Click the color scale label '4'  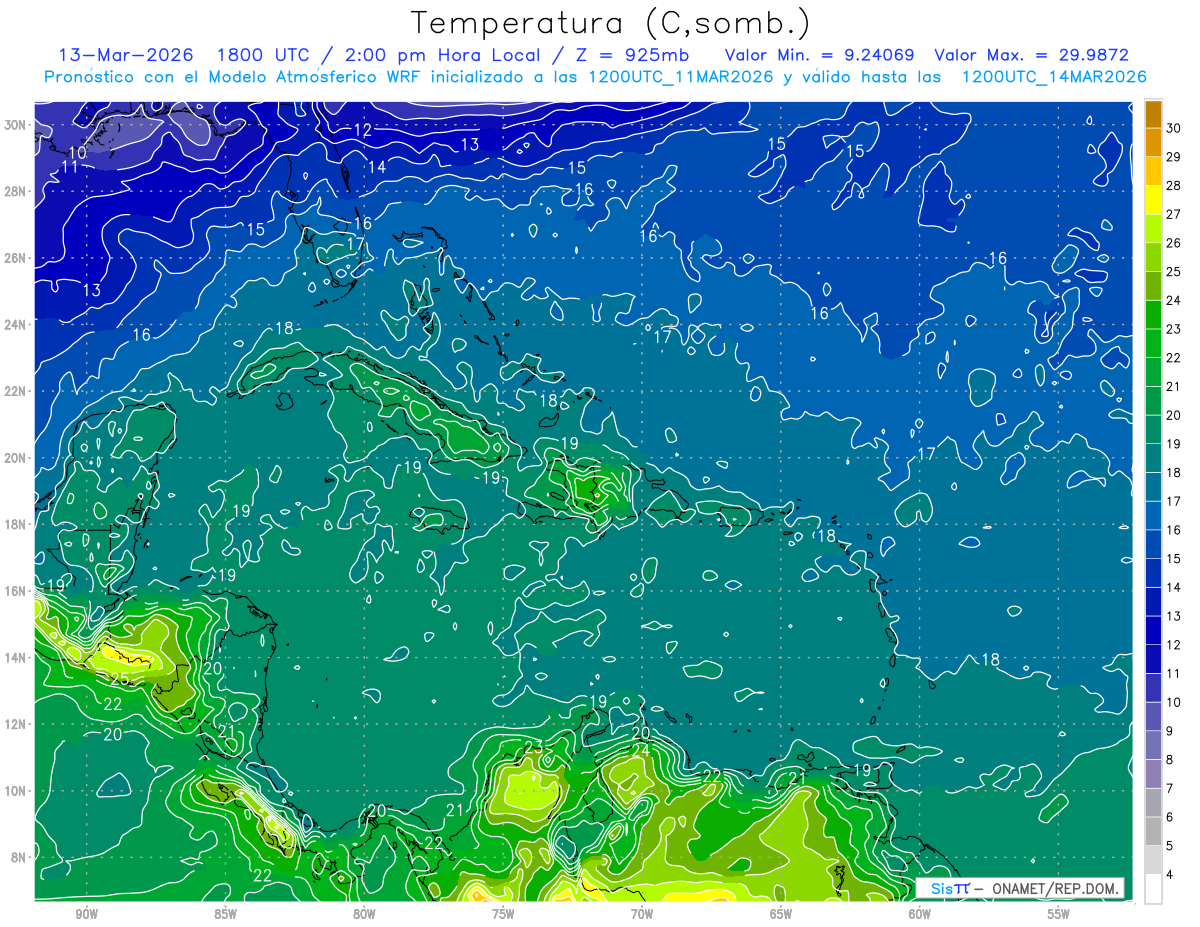(x=1170, y=875)
